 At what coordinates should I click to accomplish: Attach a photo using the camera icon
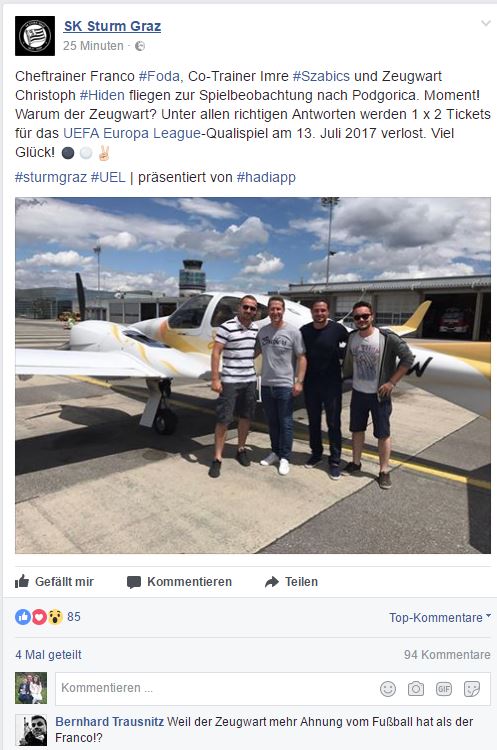click(416, 689)
